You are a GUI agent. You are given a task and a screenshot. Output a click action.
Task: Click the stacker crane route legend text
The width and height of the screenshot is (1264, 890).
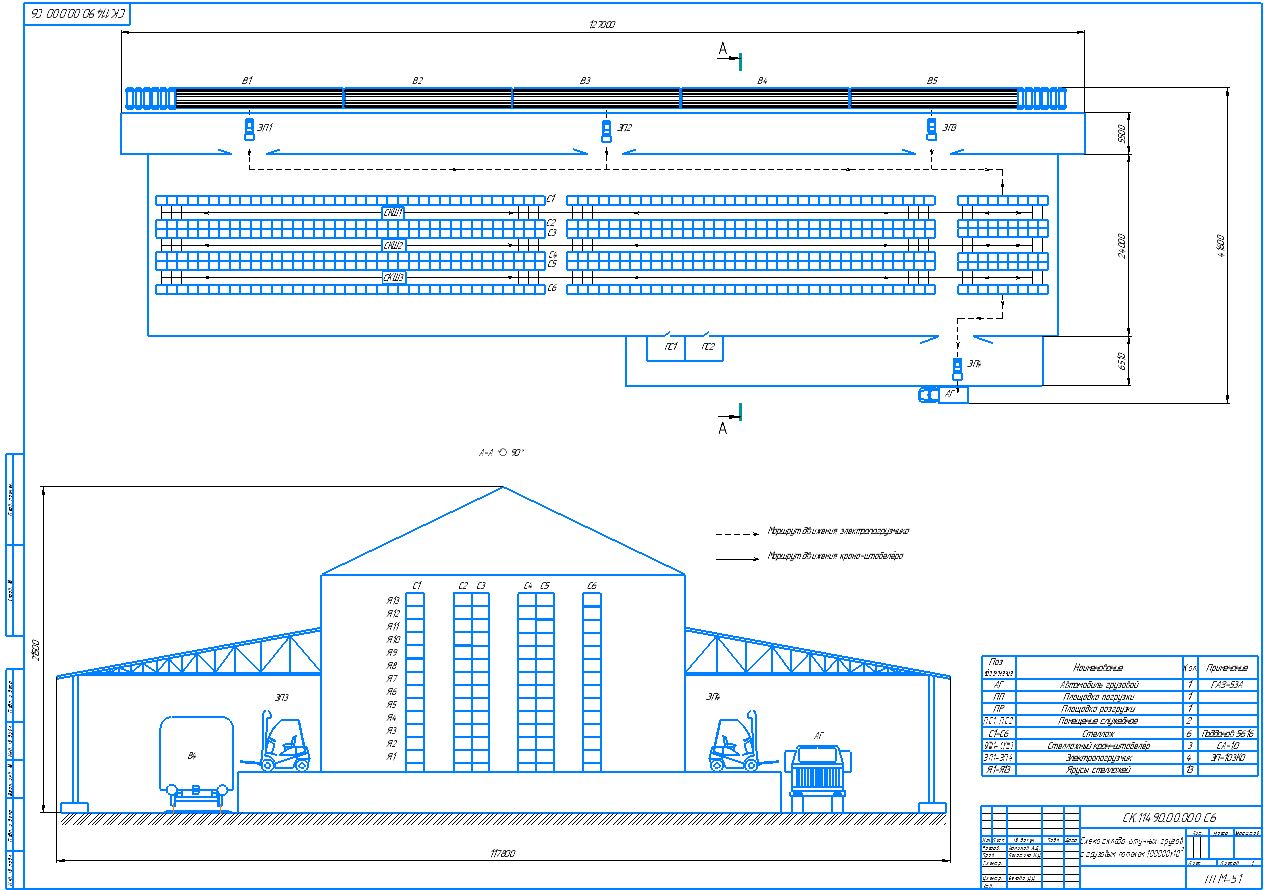(x=835, y=556)
